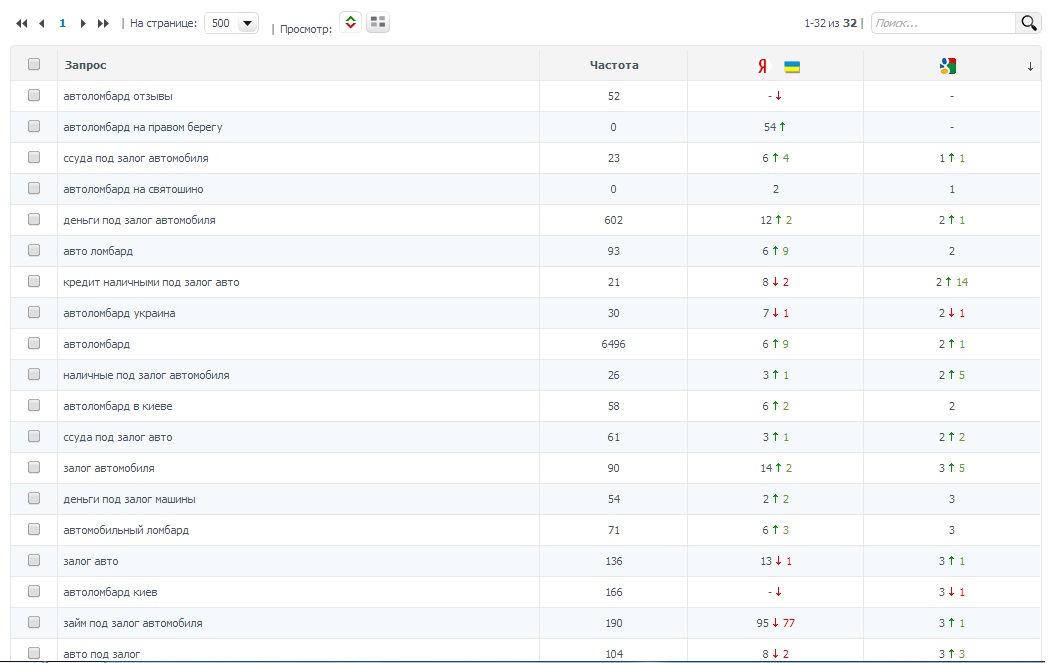Select checkbox for 'деньги под залог автомобиля'

click(34, 220)
